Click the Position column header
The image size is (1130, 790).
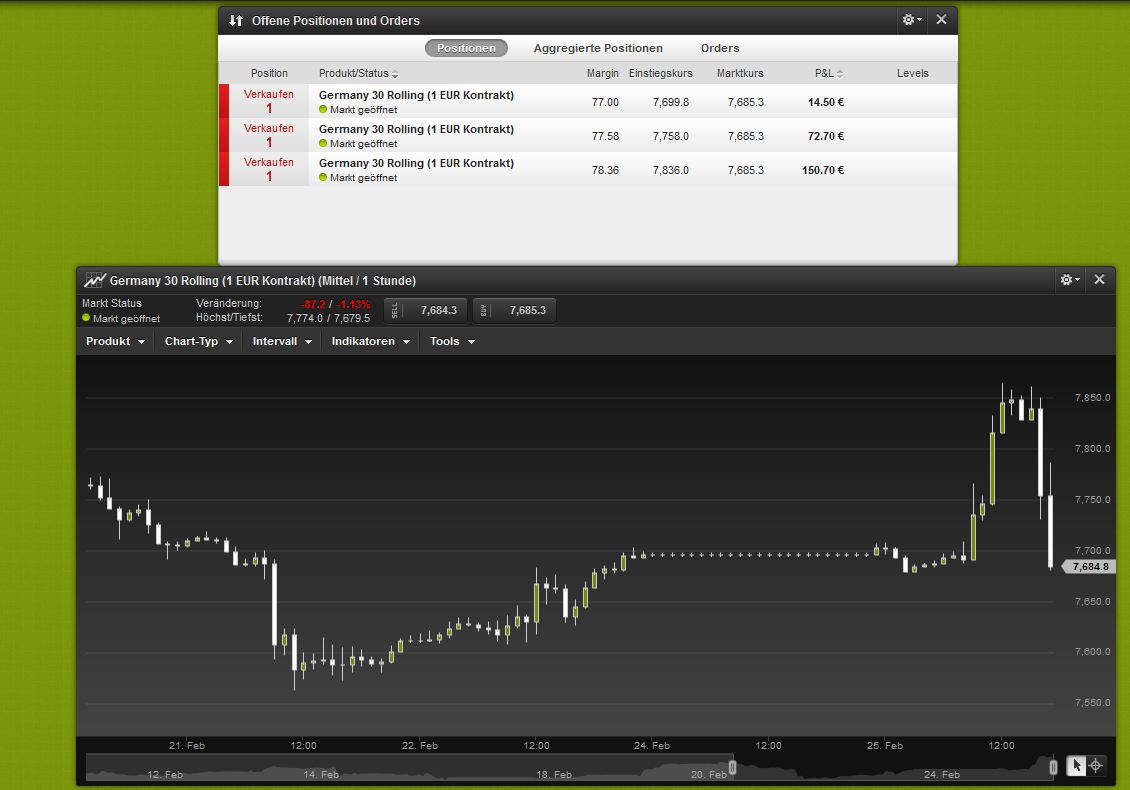coord(269,74)
